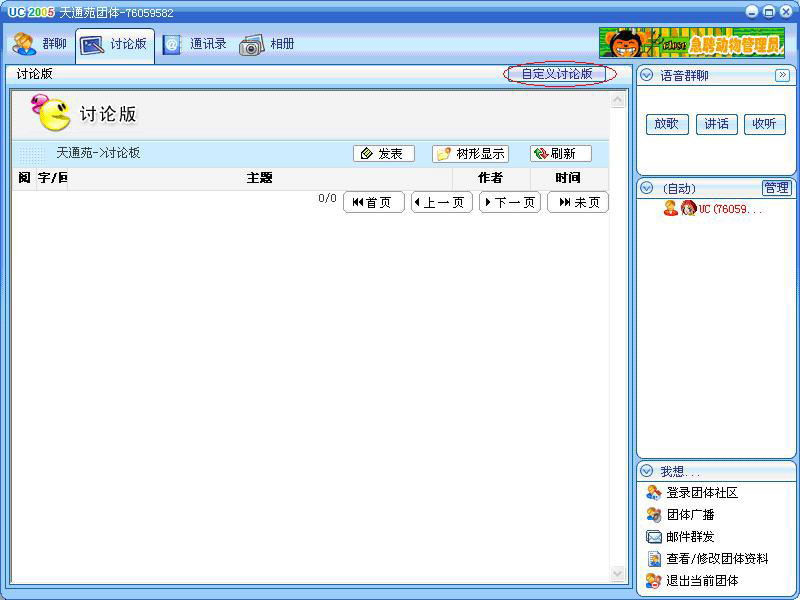Click the 邮件群发 envelope icon

pos(654,537)
